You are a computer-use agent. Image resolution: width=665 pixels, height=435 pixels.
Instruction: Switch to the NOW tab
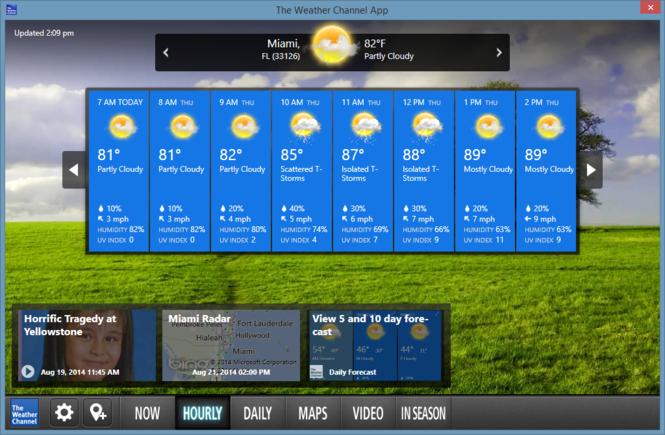point(147,413)
